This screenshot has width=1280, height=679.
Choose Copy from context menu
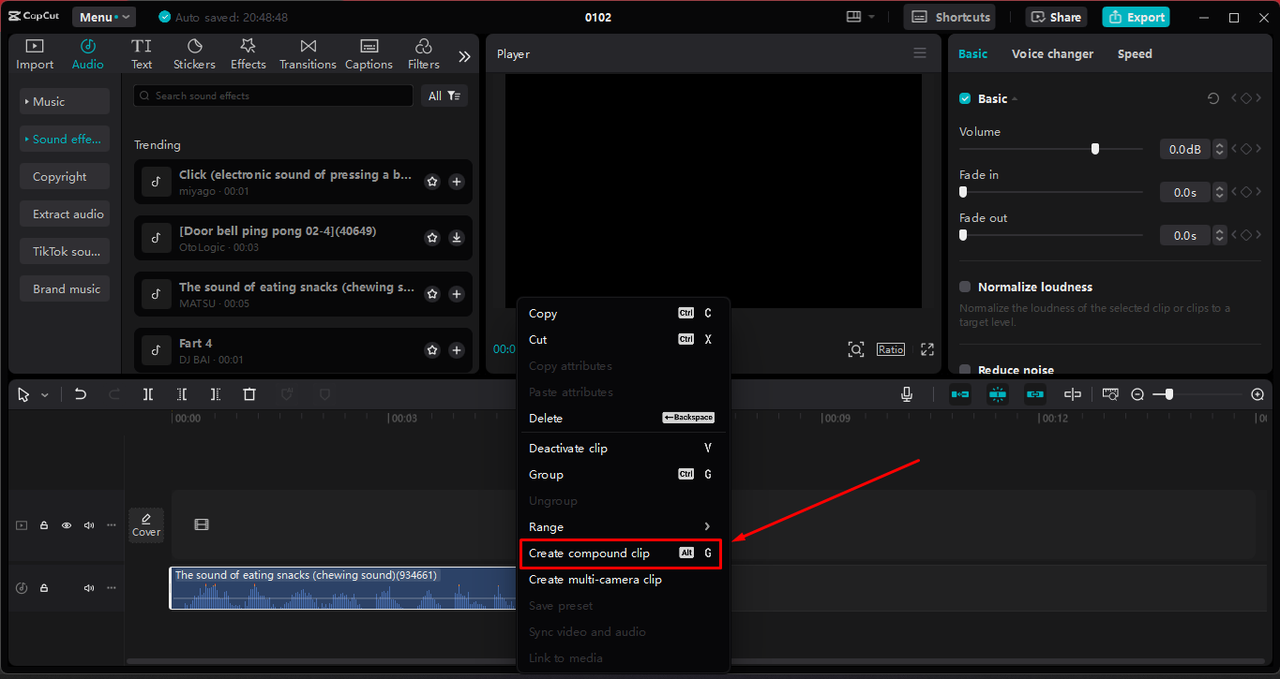pos(623,313)
